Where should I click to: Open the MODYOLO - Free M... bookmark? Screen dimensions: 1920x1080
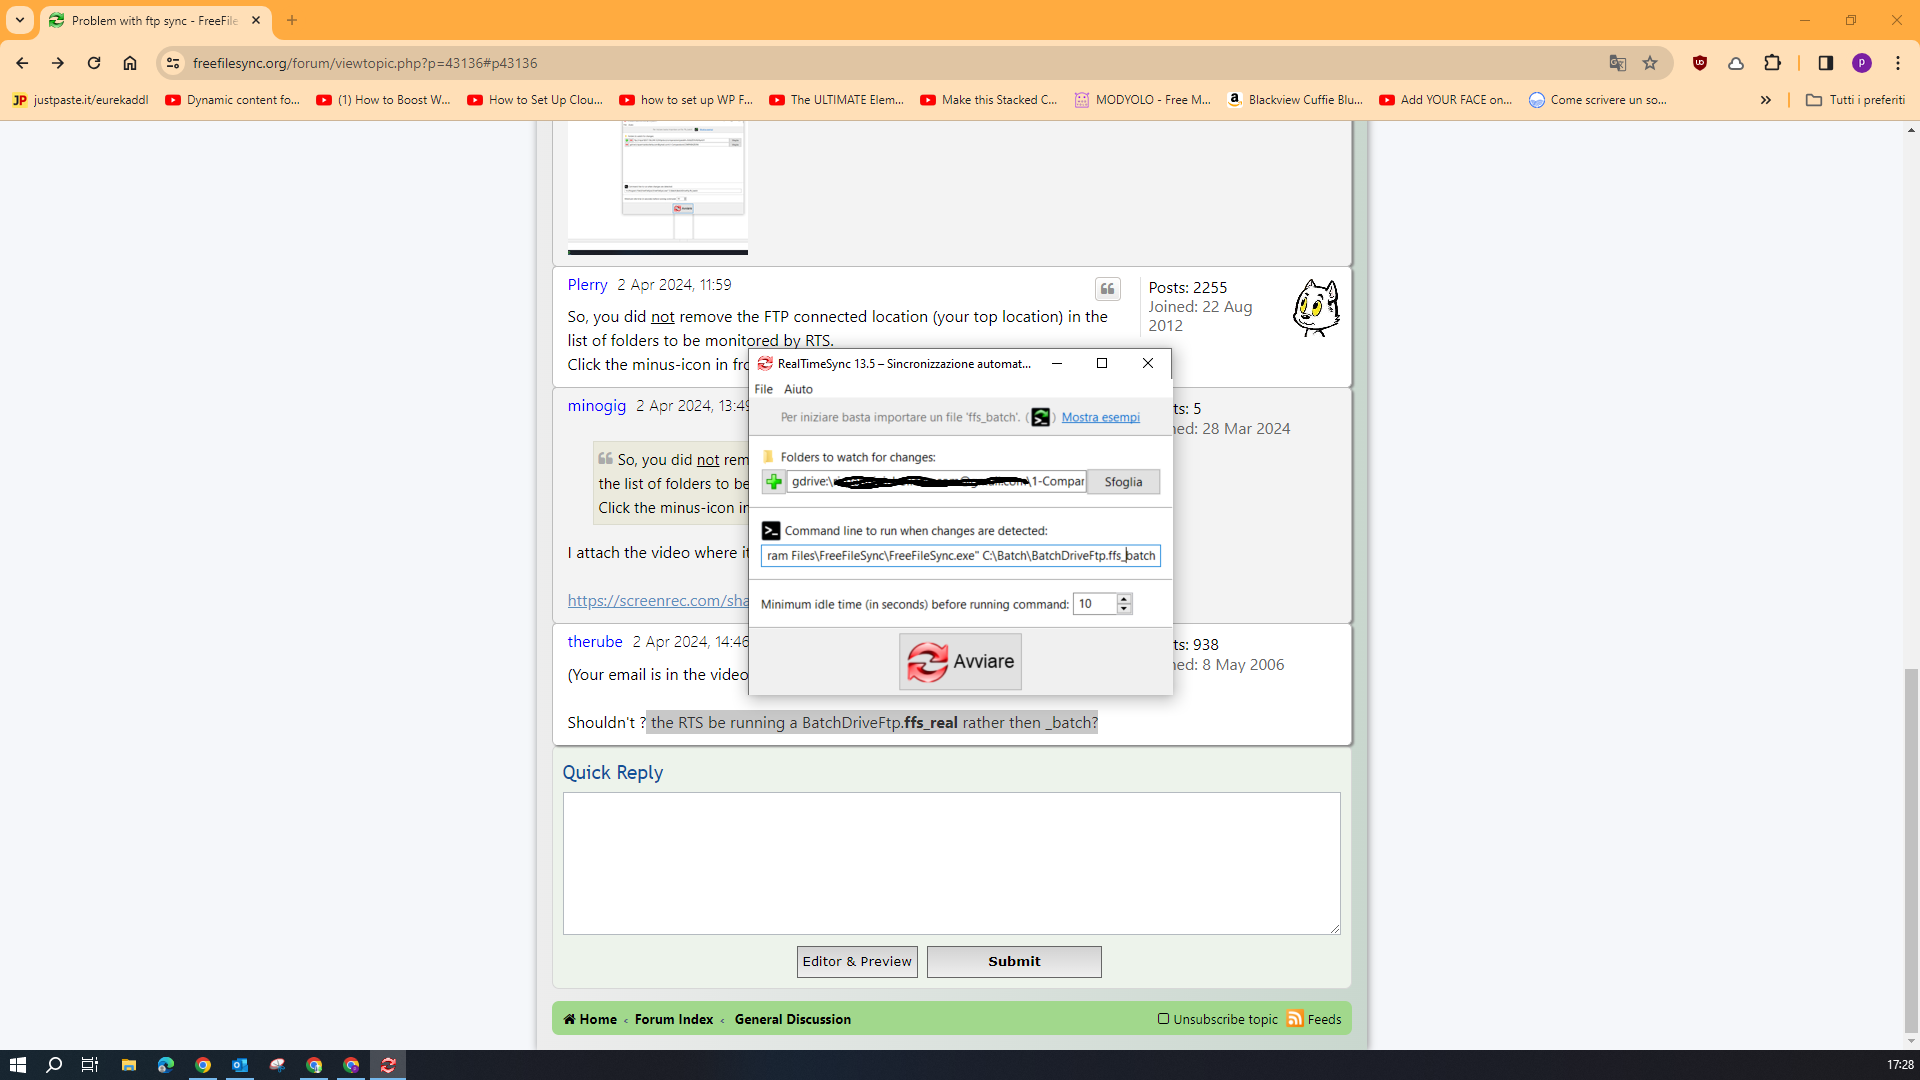pyautogui.click(x=1142, y=100)
